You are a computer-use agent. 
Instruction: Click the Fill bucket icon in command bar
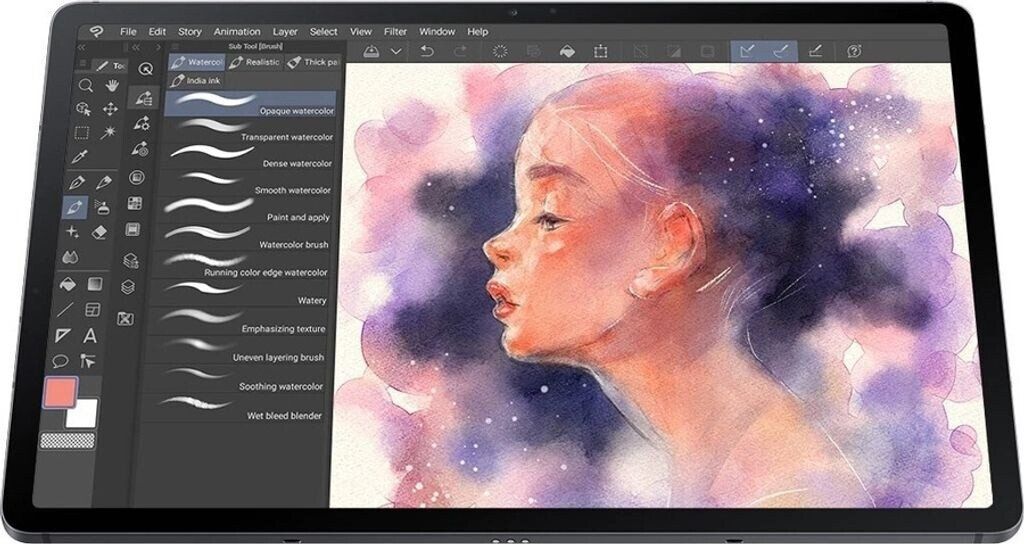pyautogui.click(x=565, y=51)
